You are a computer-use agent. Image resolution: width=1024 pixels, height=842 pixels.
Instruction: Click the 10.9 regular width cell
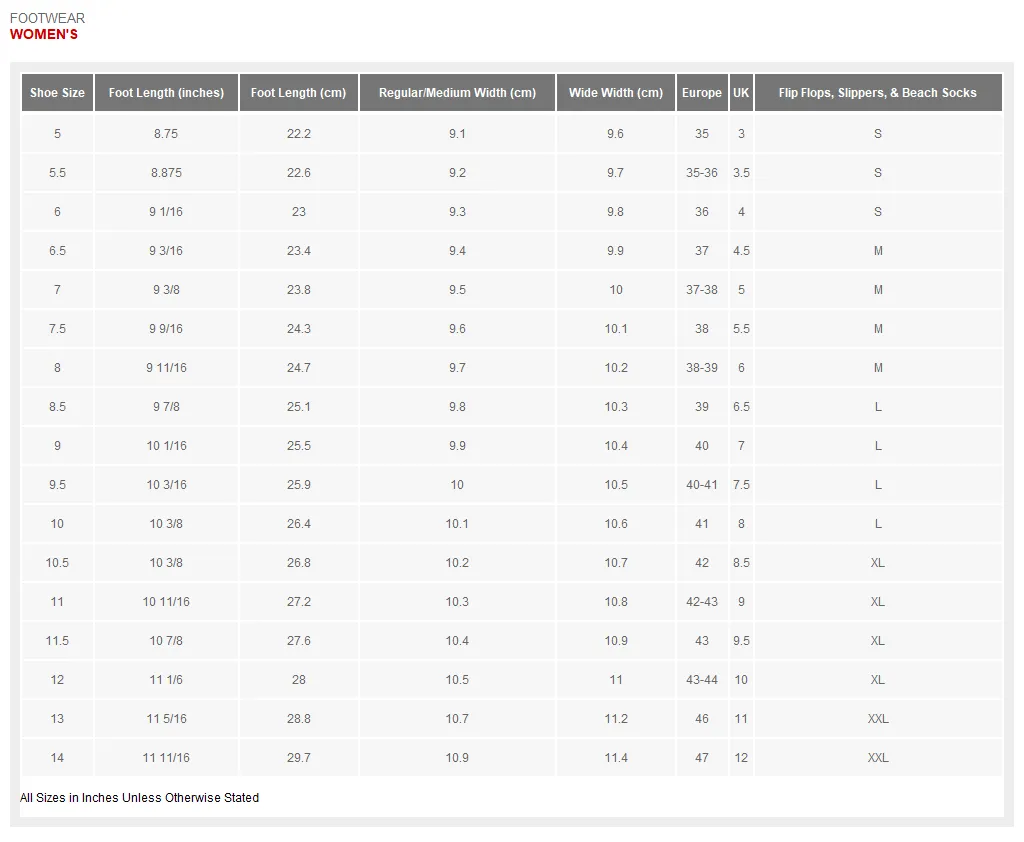(x=457, y=758)
